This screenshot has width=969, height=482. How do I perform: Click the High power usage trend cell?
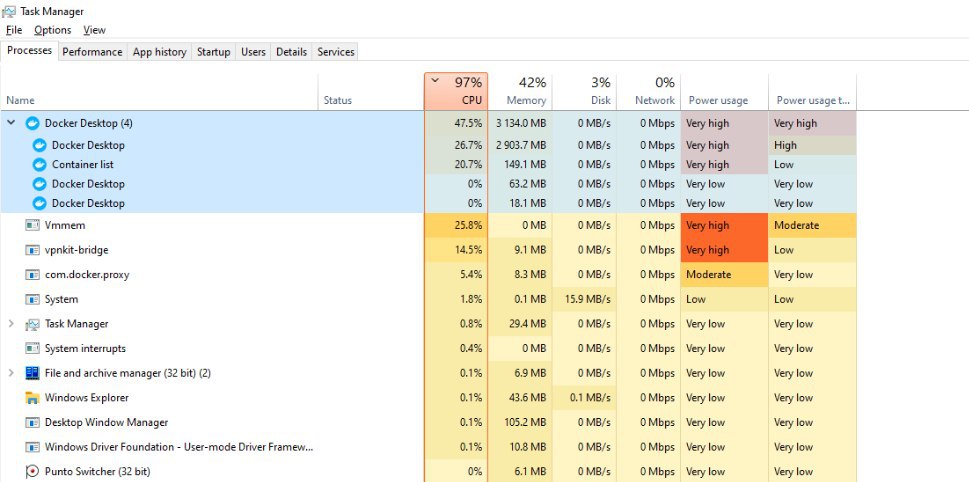click(x=813, y=146)
